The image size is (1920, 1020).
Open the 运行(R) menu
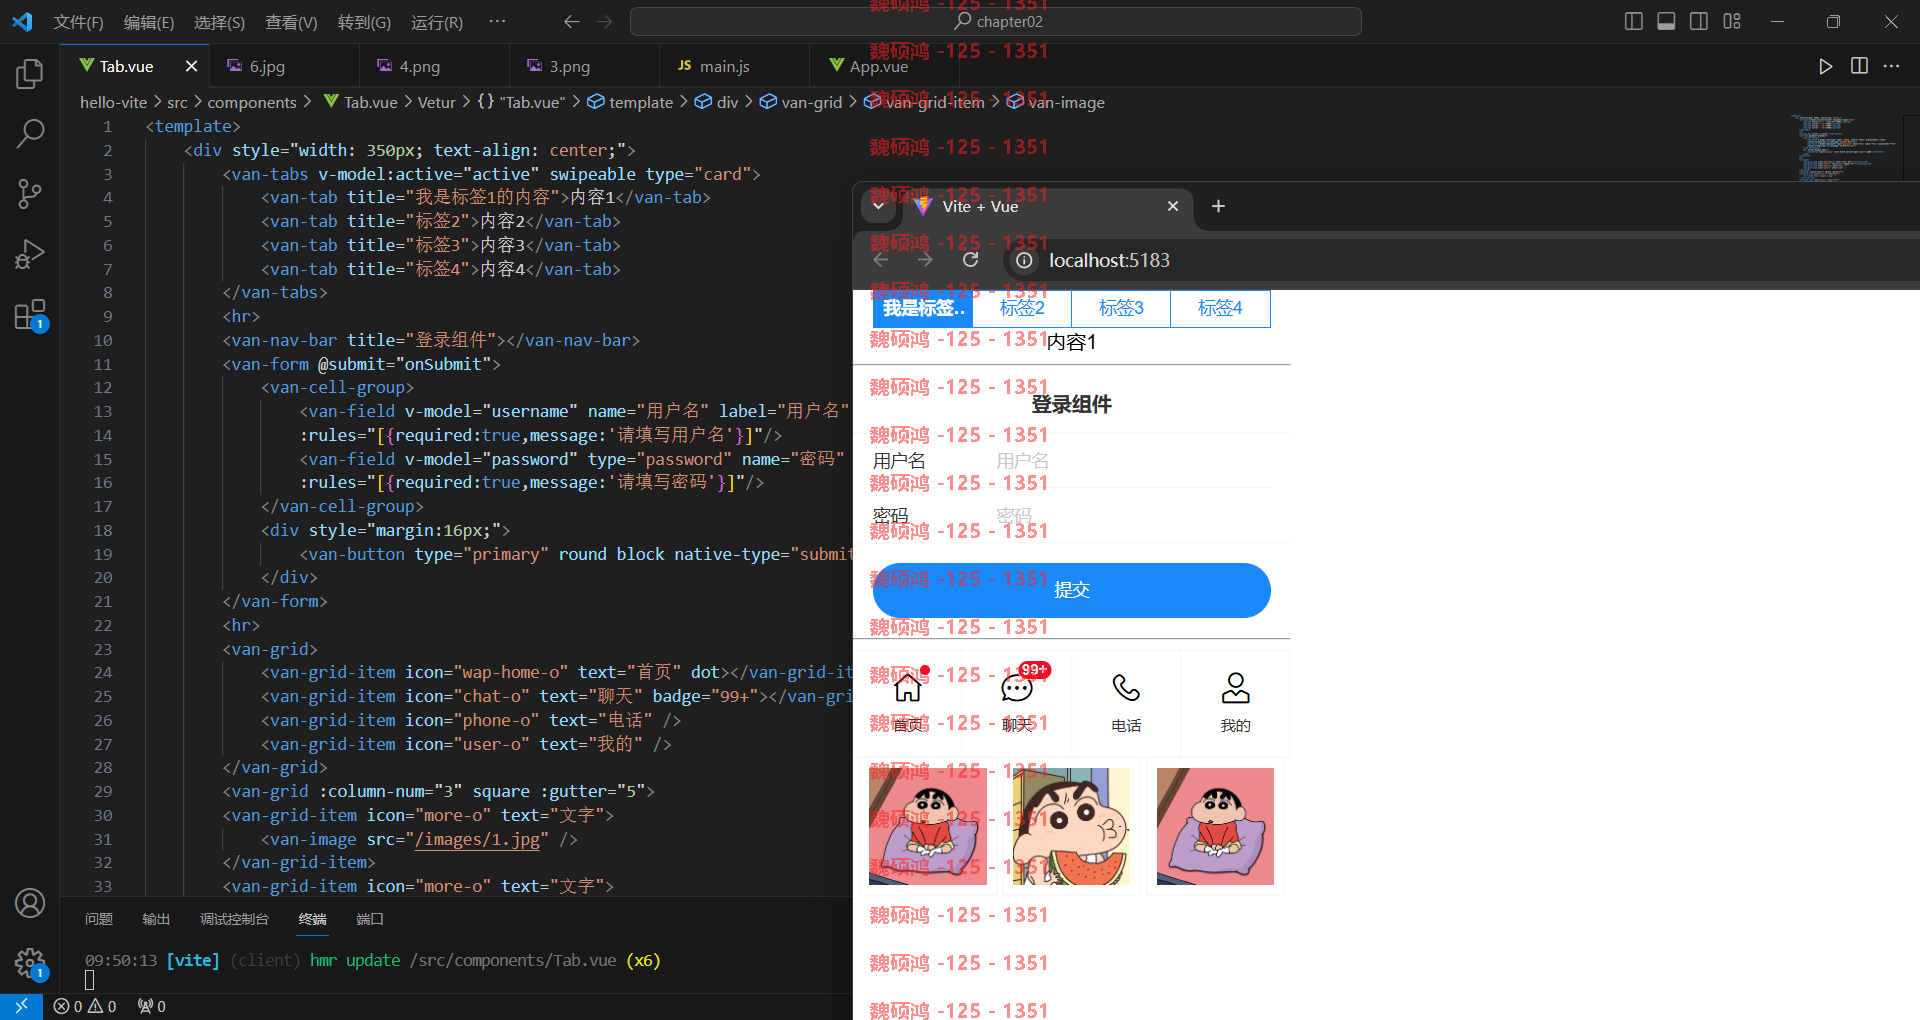(x=437, y=22)
